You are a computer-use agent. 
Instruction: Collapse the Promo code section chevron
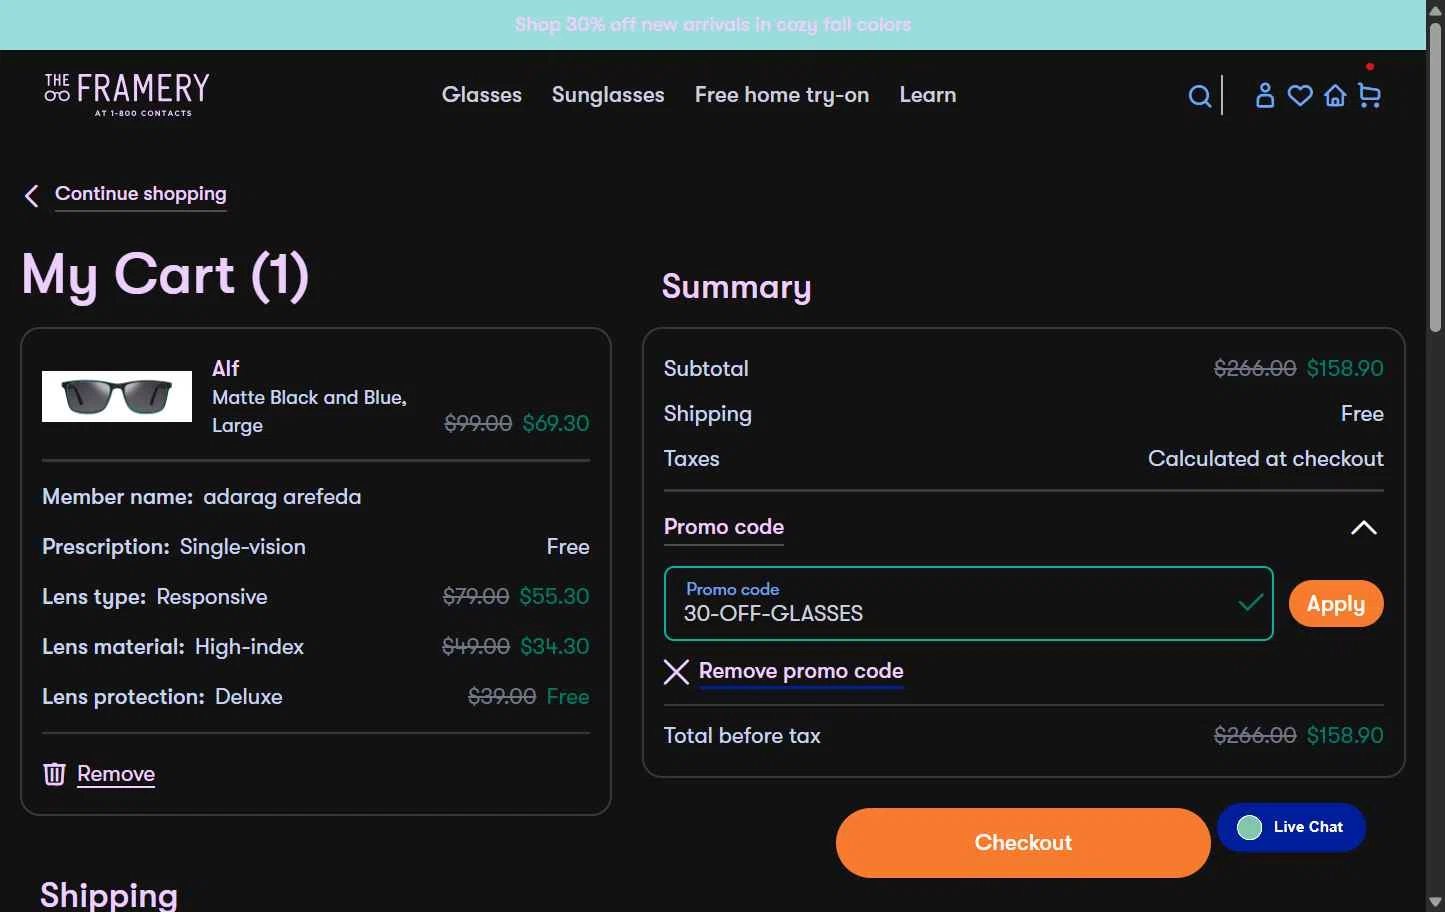pyautogui.click(x=1364, y=528)
